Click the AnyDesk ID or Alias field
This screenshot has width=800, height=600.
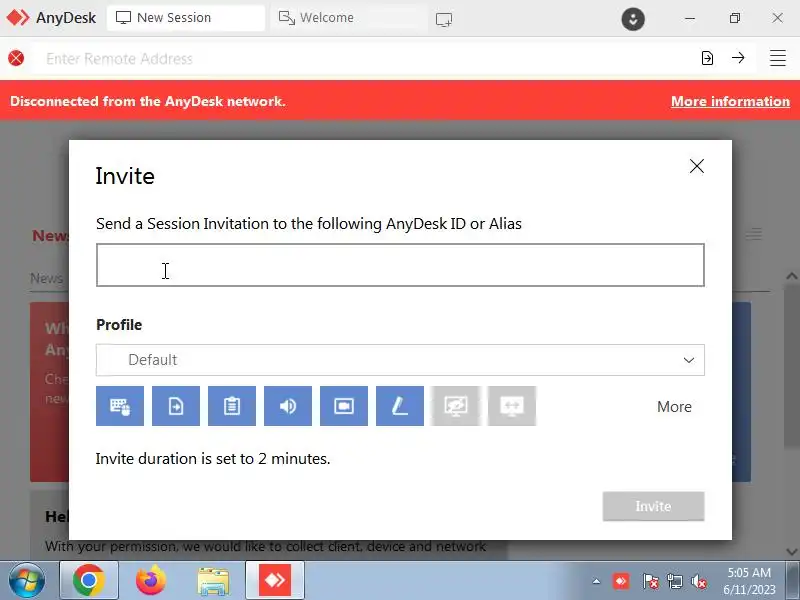(x=401, y=265)
